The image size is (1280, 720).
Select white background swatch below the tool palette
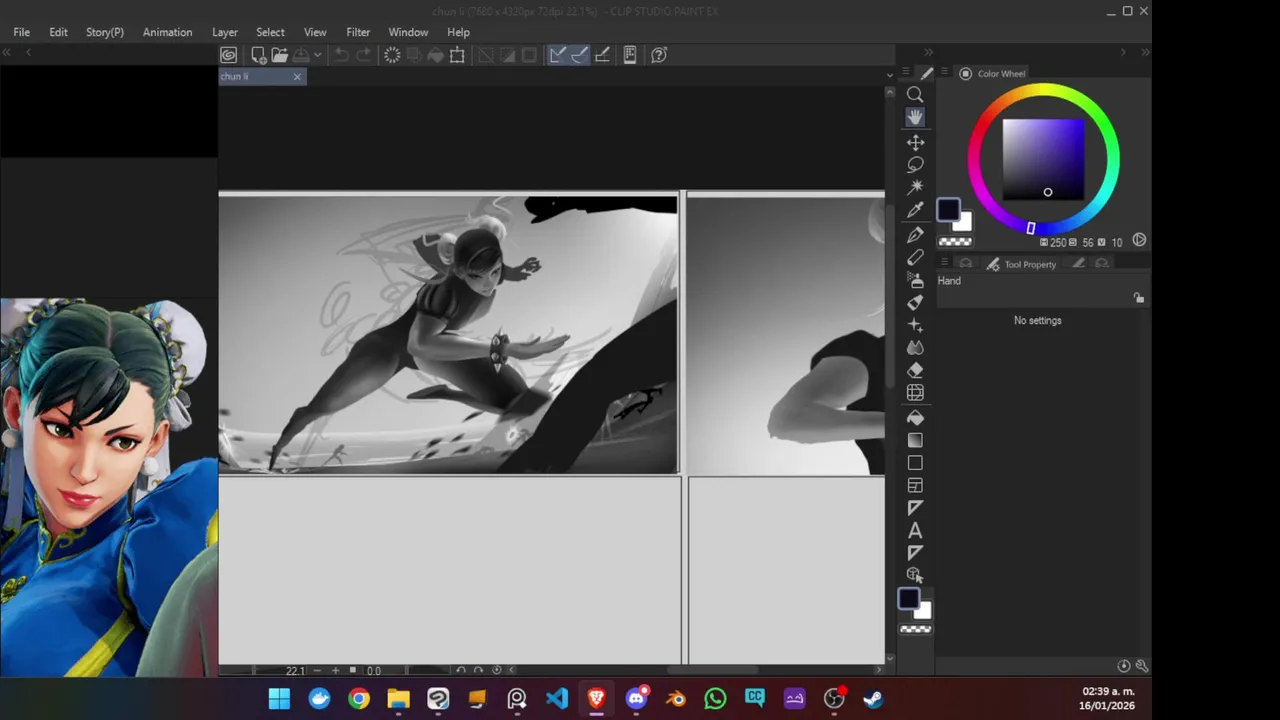click(923, 611)
